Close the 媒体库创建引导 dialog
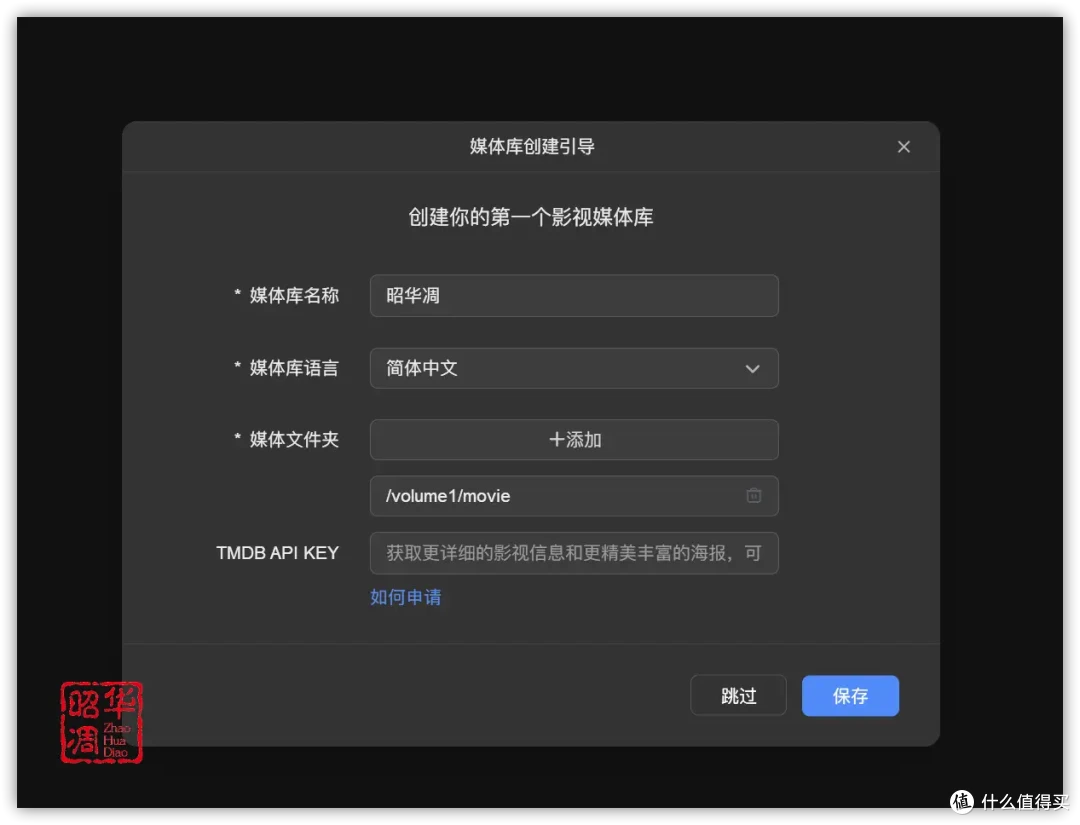The width and height of the screenshot is (1080, 825). [x=904, y=147]
